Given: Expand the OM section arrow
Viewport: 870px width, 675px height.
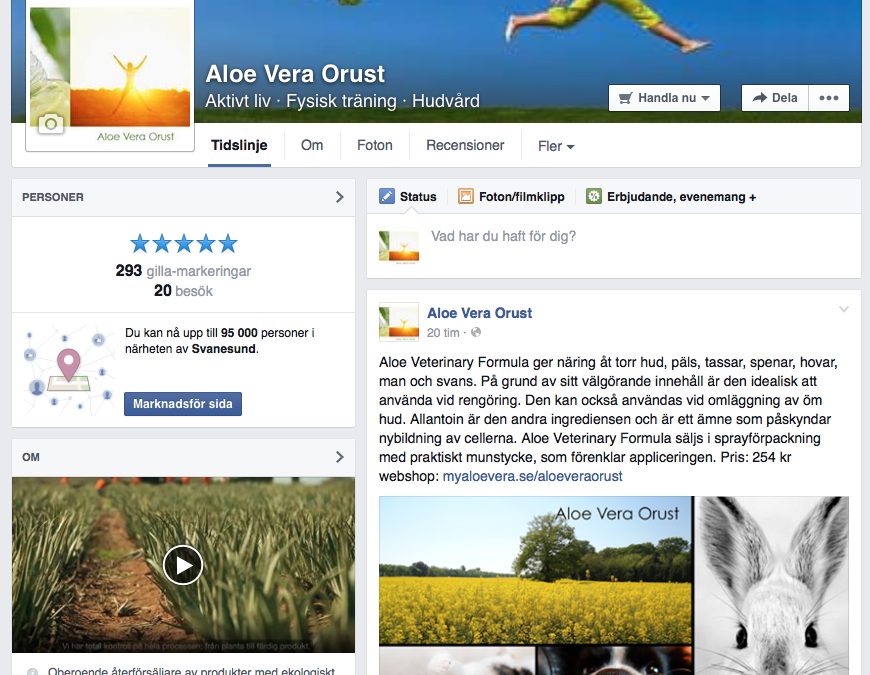Looking at the screenshot, I should point(340,457).
